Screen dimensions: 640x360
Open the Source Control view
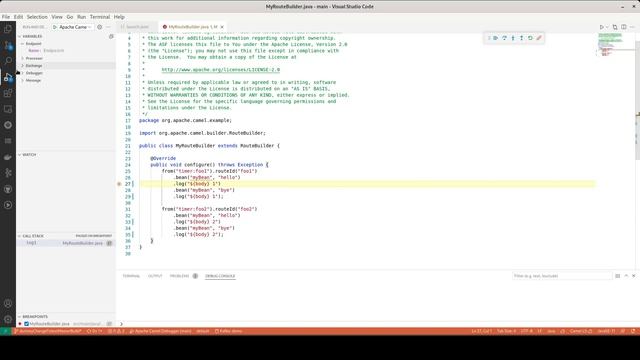tap(8, 45)
